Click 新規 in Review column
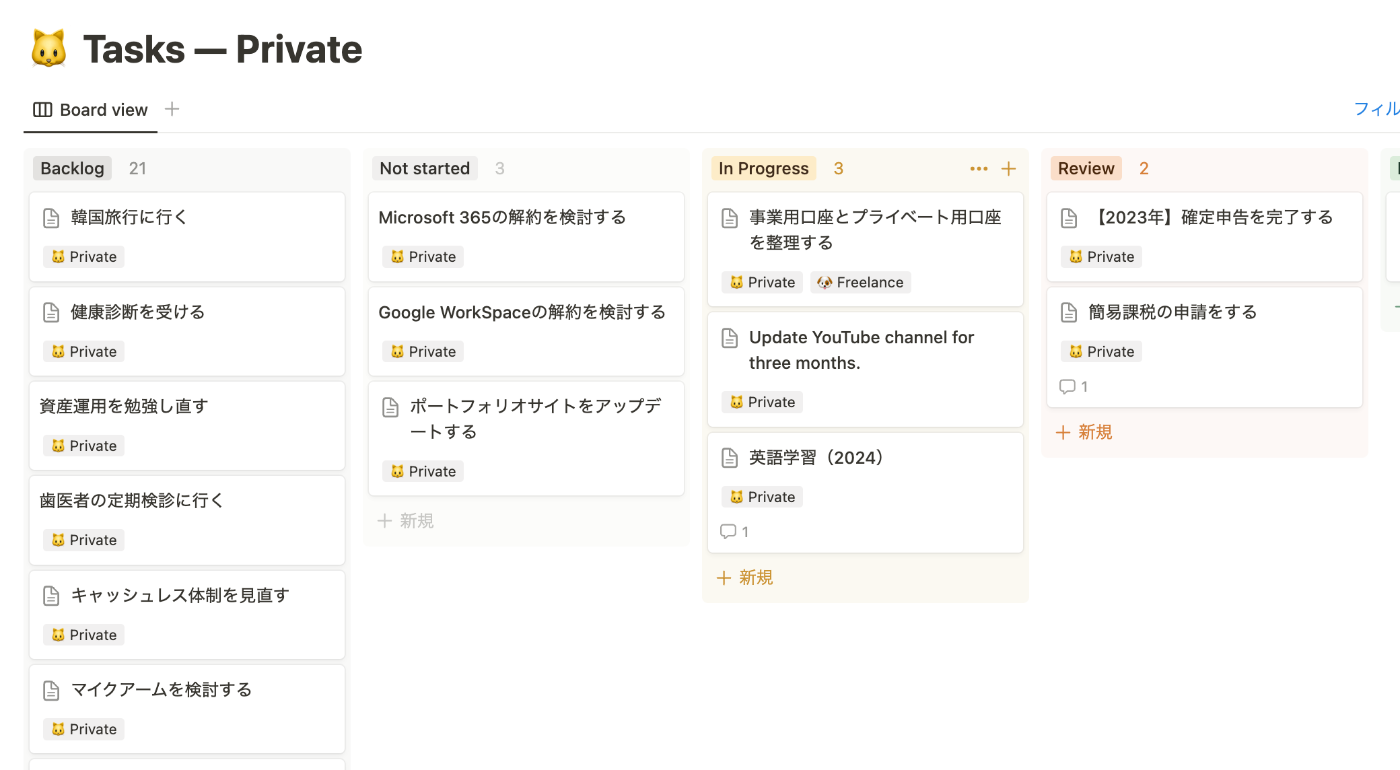Image resolution: width=1400 pixels, height=770 pixels. [1084, 433]
